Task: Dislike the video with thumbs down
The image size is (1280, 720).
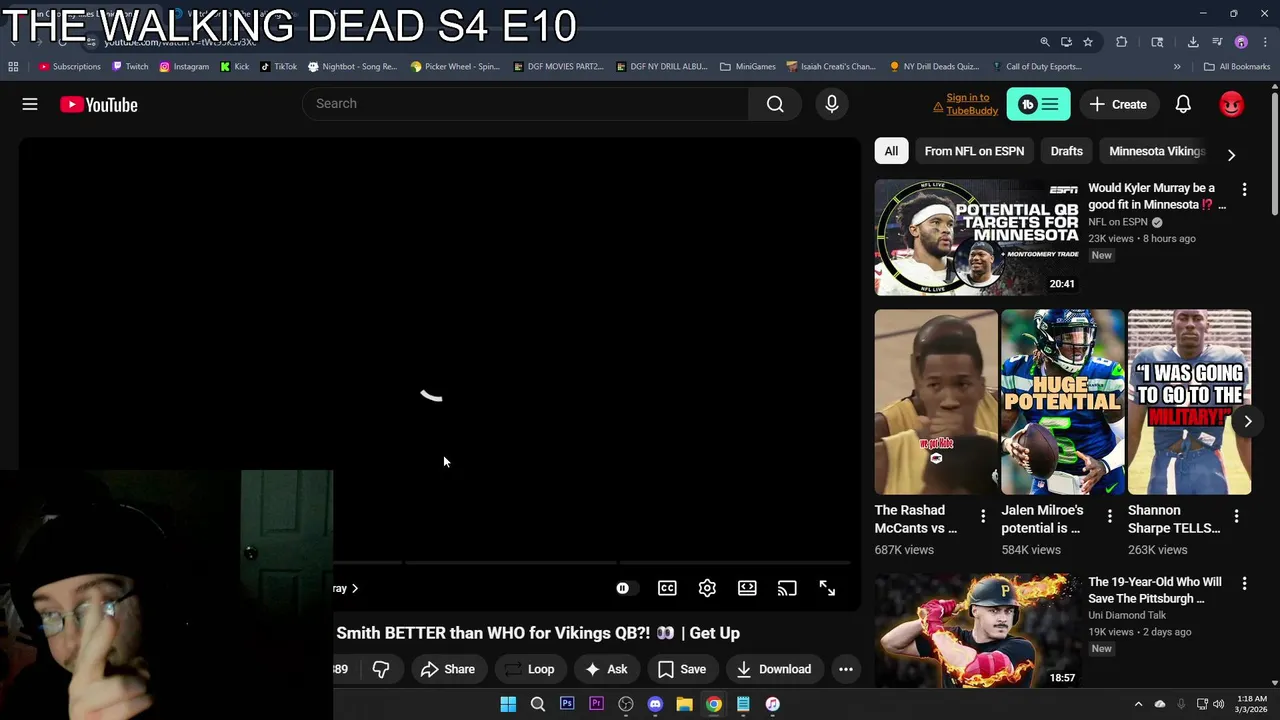Action: tap(381, 669)
